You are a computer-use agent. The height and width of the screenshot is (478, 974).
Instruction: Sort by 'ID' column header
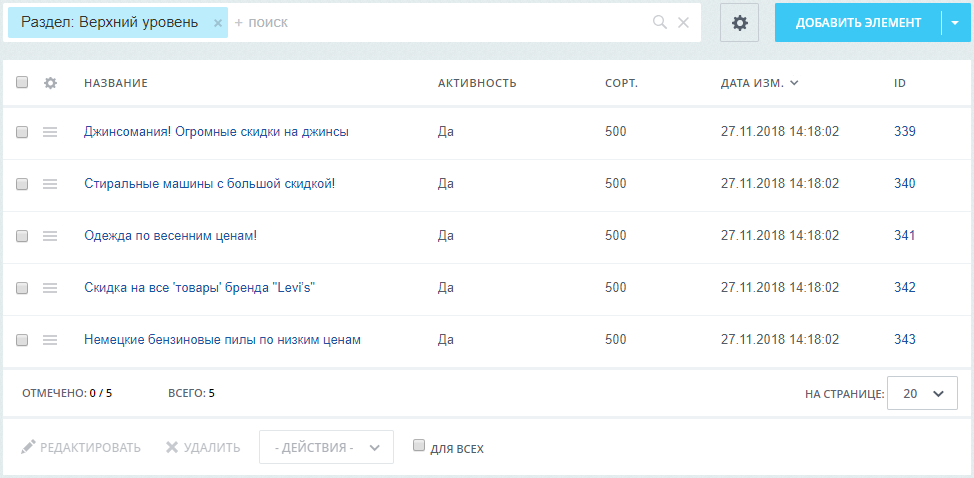click(x=899, y=83)
